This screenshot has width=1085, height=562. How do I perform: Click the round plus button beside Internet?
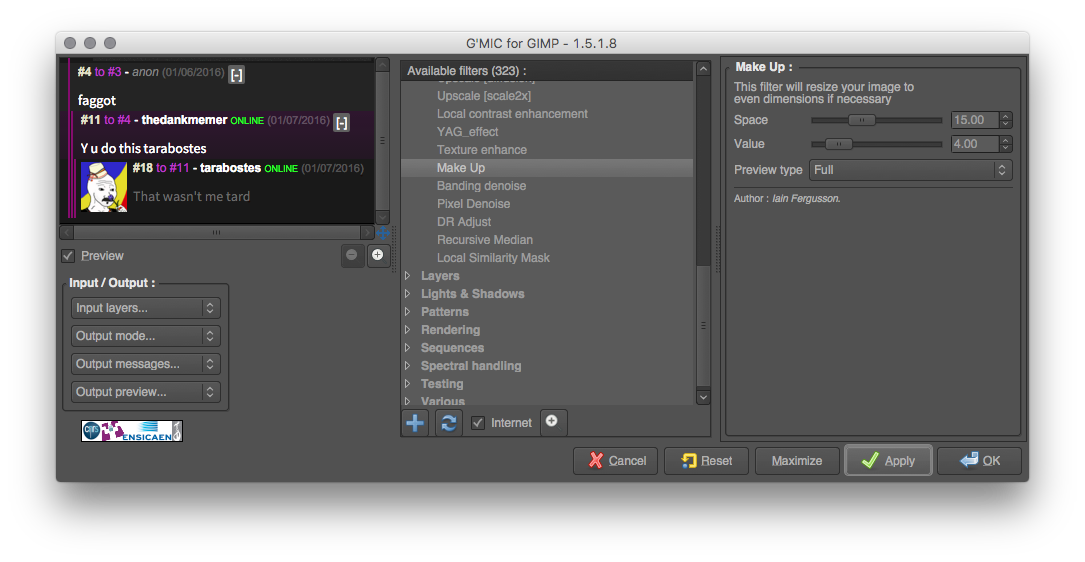click(552, 422)
